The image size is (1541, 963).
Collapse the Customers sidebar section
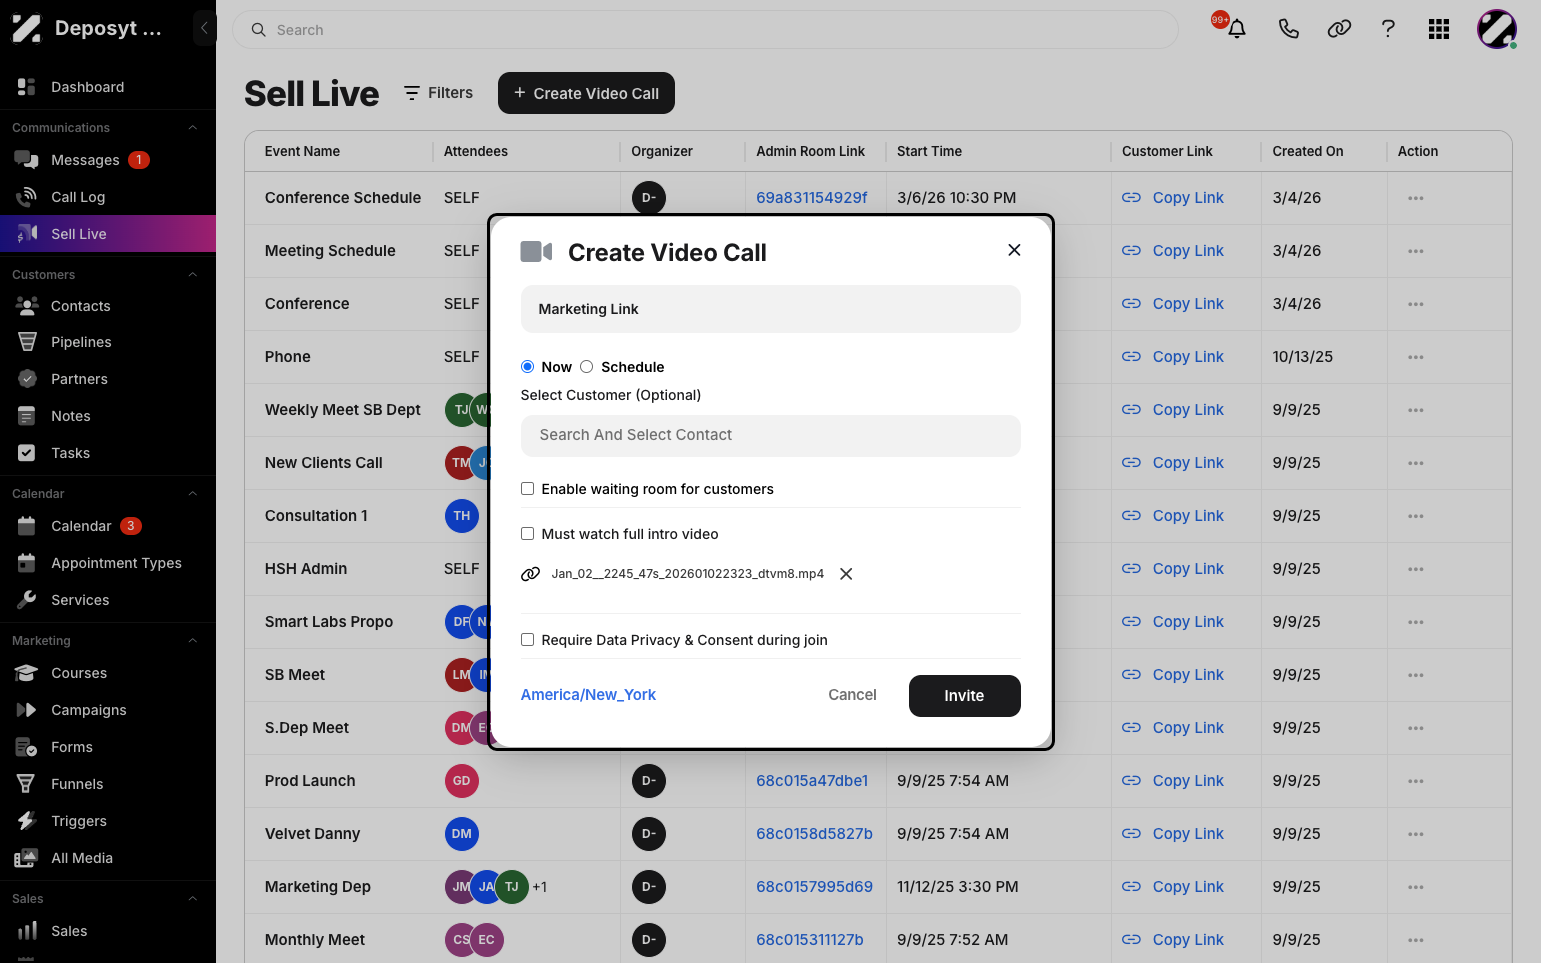193,275
